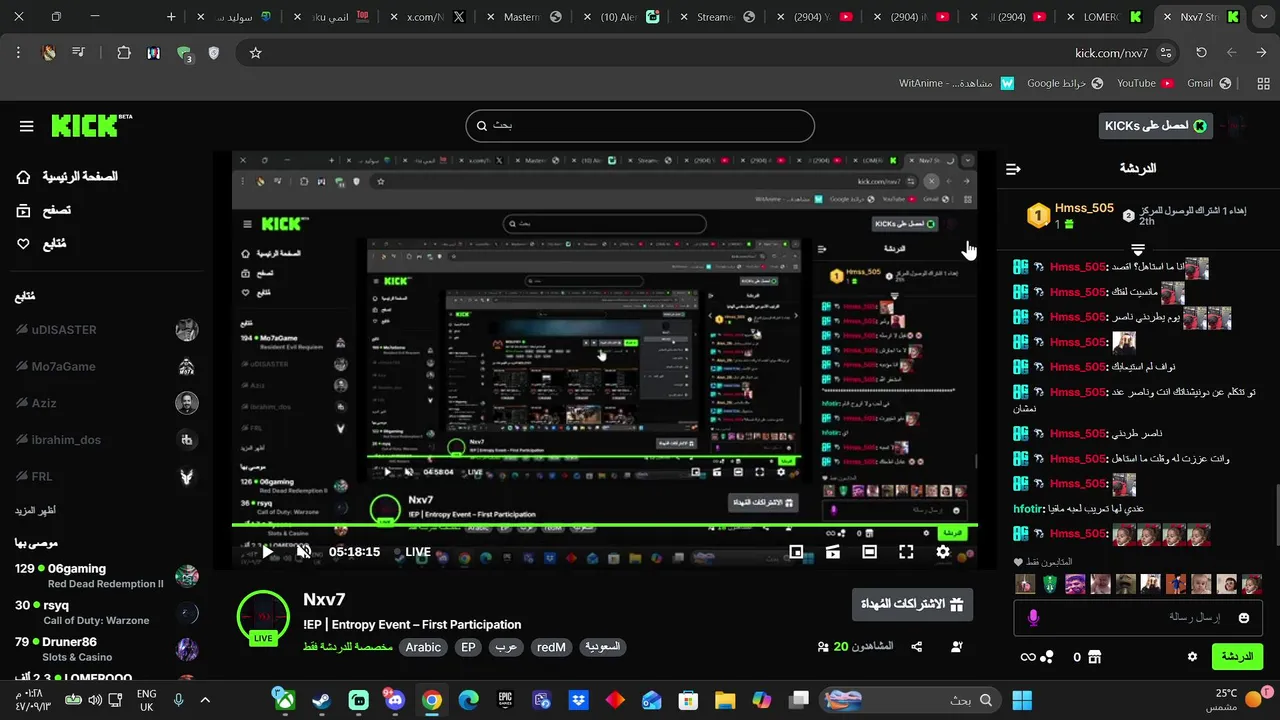Select the عرب tag
The height and width of the screenshot is (720, 1280).
506,647
